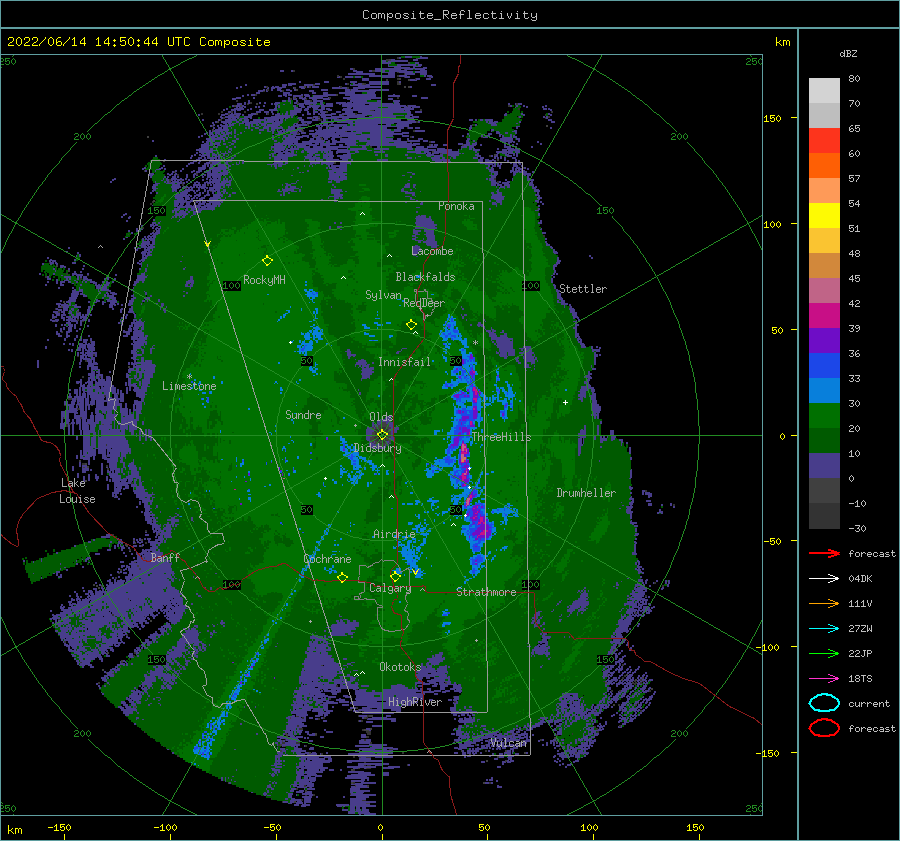Click the Sylvan label on map
Viewport: 900px width, 841px height.
tap(383, 295)
